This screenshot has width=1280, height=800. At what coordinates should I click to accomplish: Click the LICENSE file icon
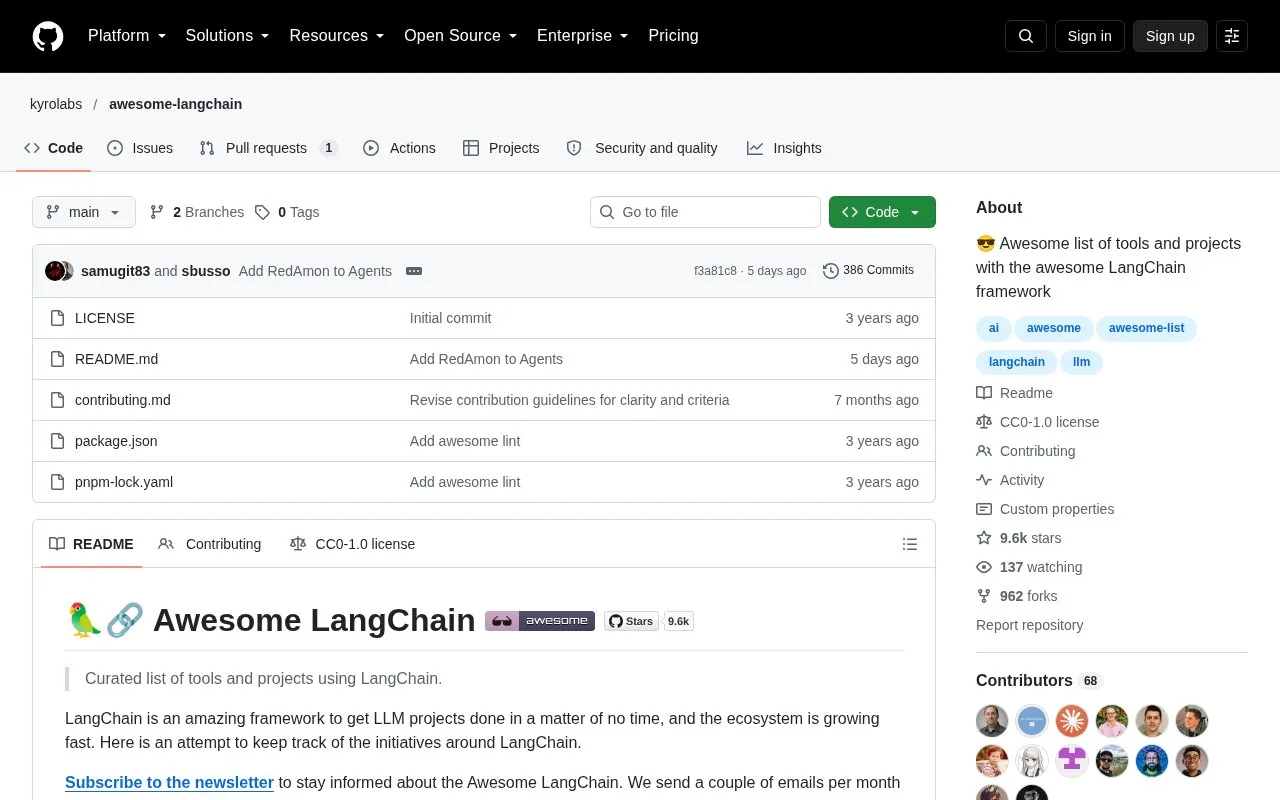point(57,318)
